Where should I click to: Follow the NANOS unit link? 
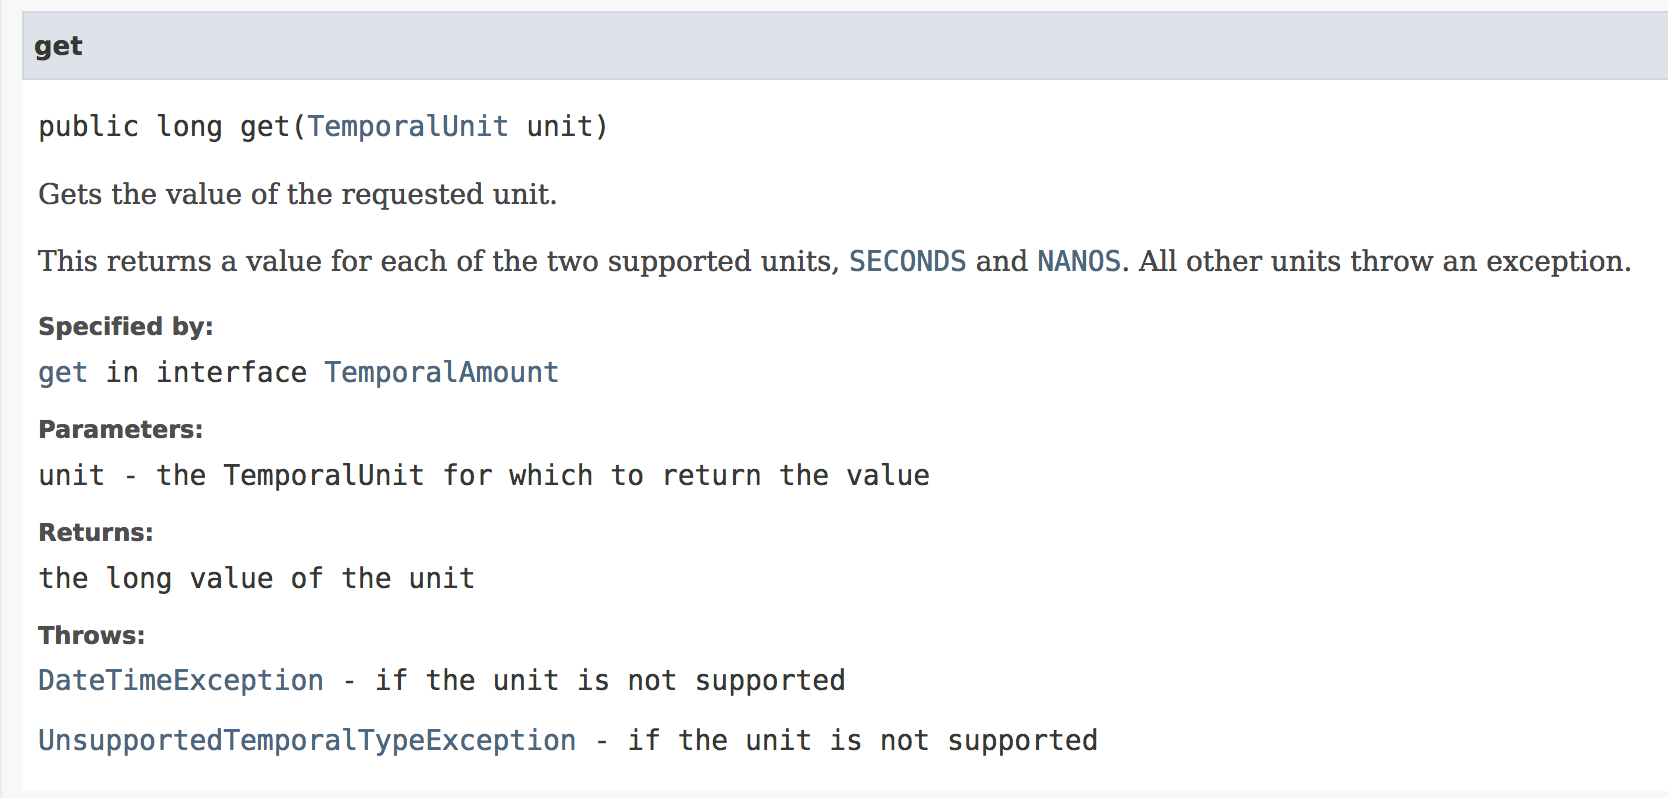(x=1078, y=261)
